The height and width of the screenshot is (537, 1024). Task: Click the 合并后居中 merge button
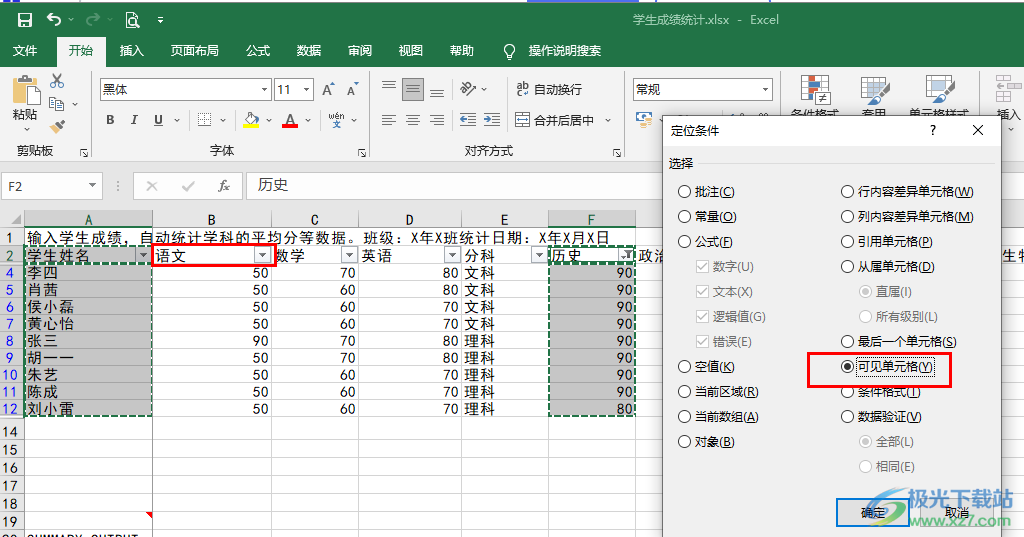556,120
